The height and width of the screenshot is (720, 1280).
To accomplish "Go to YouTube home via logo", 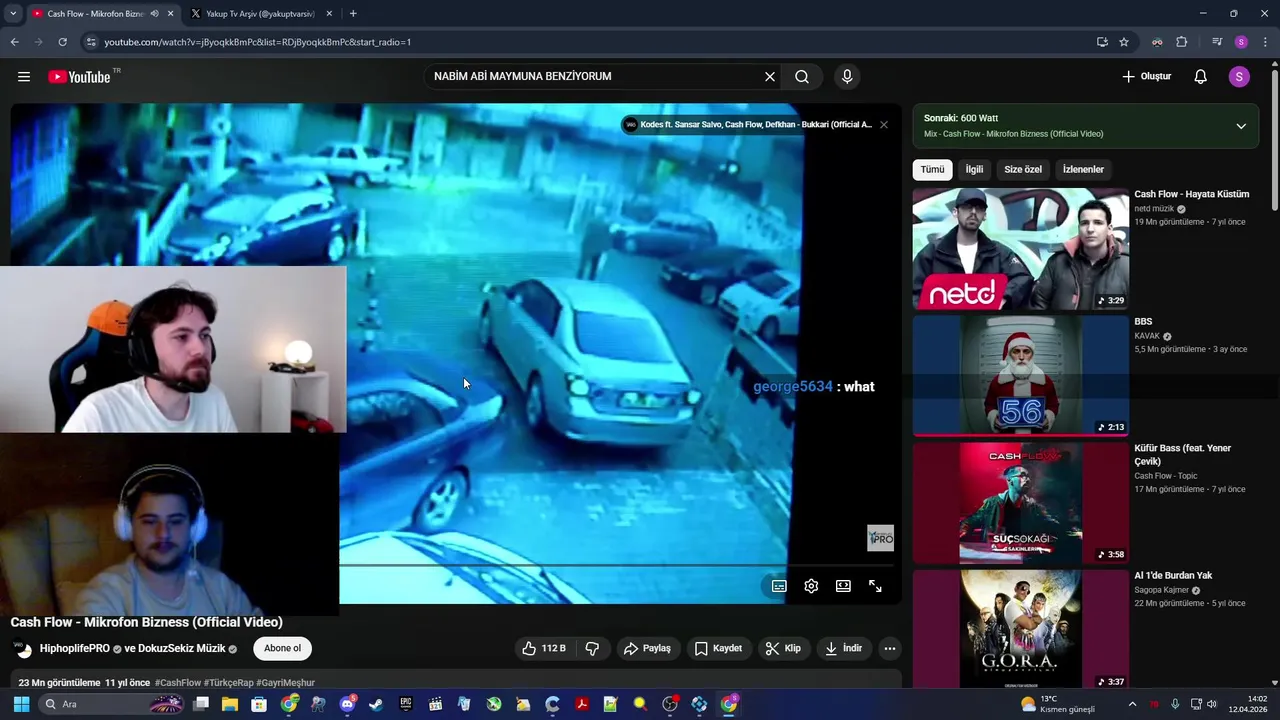I will (x=79, y=77).
